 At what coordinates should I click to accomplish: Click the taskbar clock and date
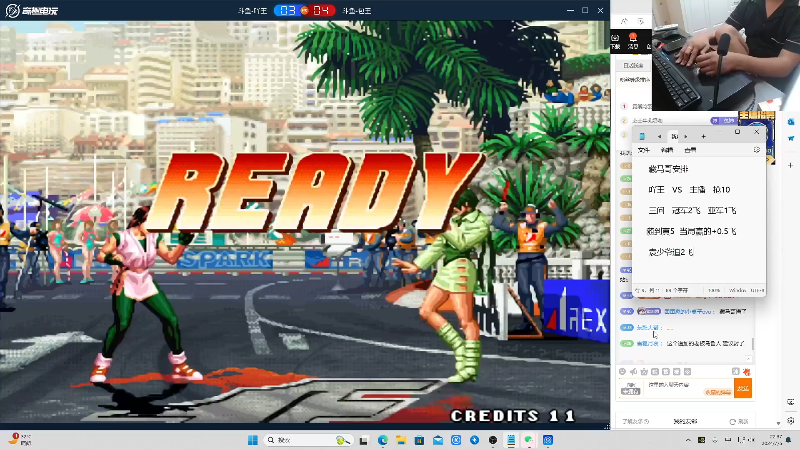(x=774, y=440)
